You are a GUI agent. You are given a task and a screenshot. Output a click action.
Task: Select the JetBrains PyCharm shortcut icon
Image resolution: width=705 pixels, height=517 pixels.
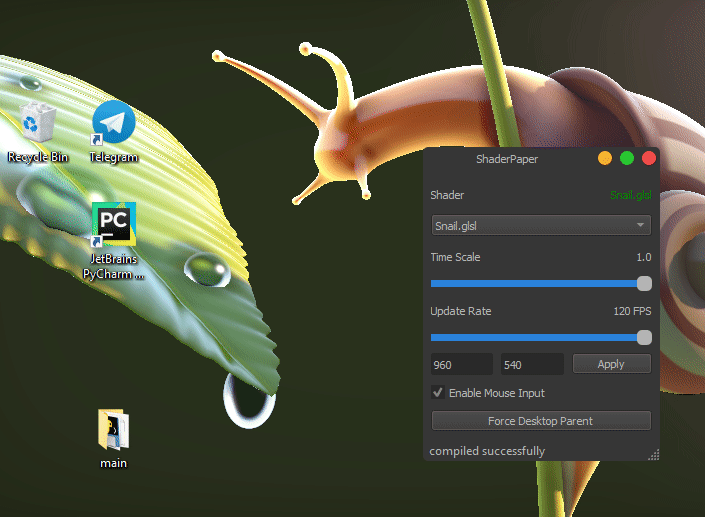pos(114,224)
